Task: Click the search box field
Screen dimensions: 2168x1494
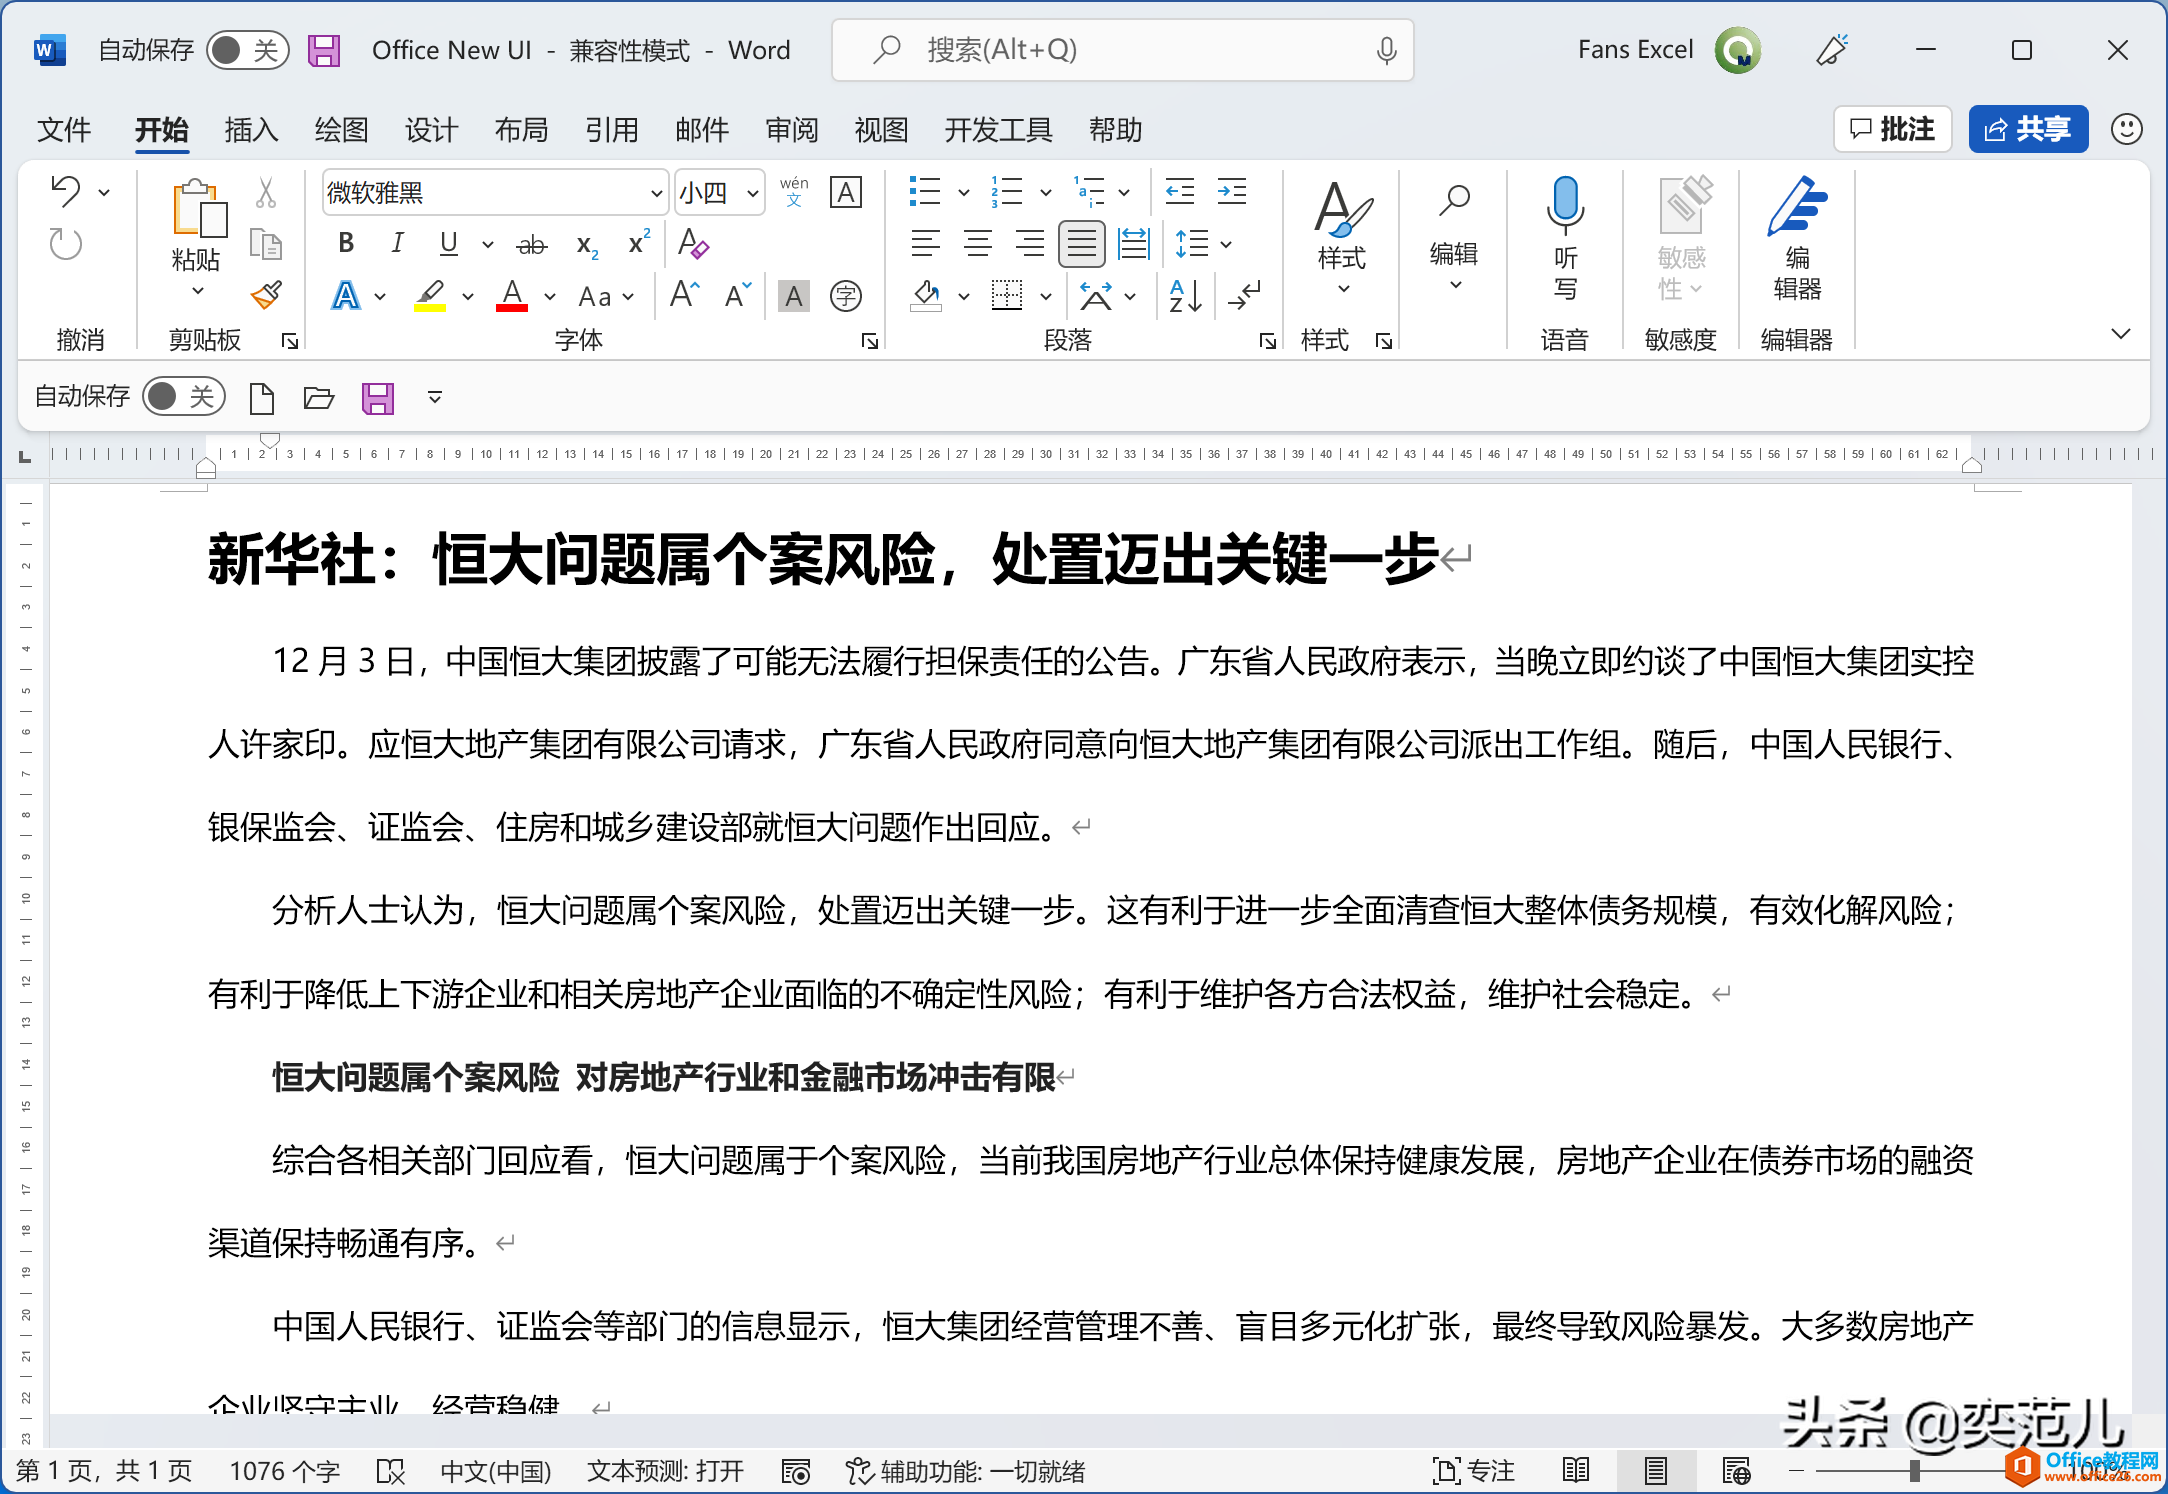Action: (1122, 50)
